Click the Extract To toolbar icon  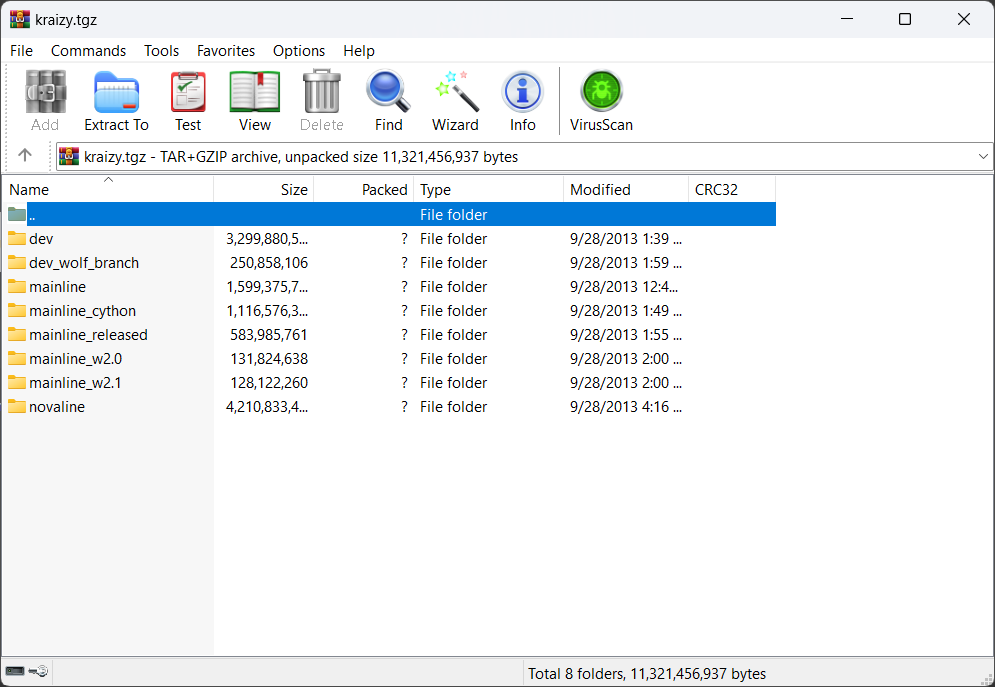(x=116, y=101)
